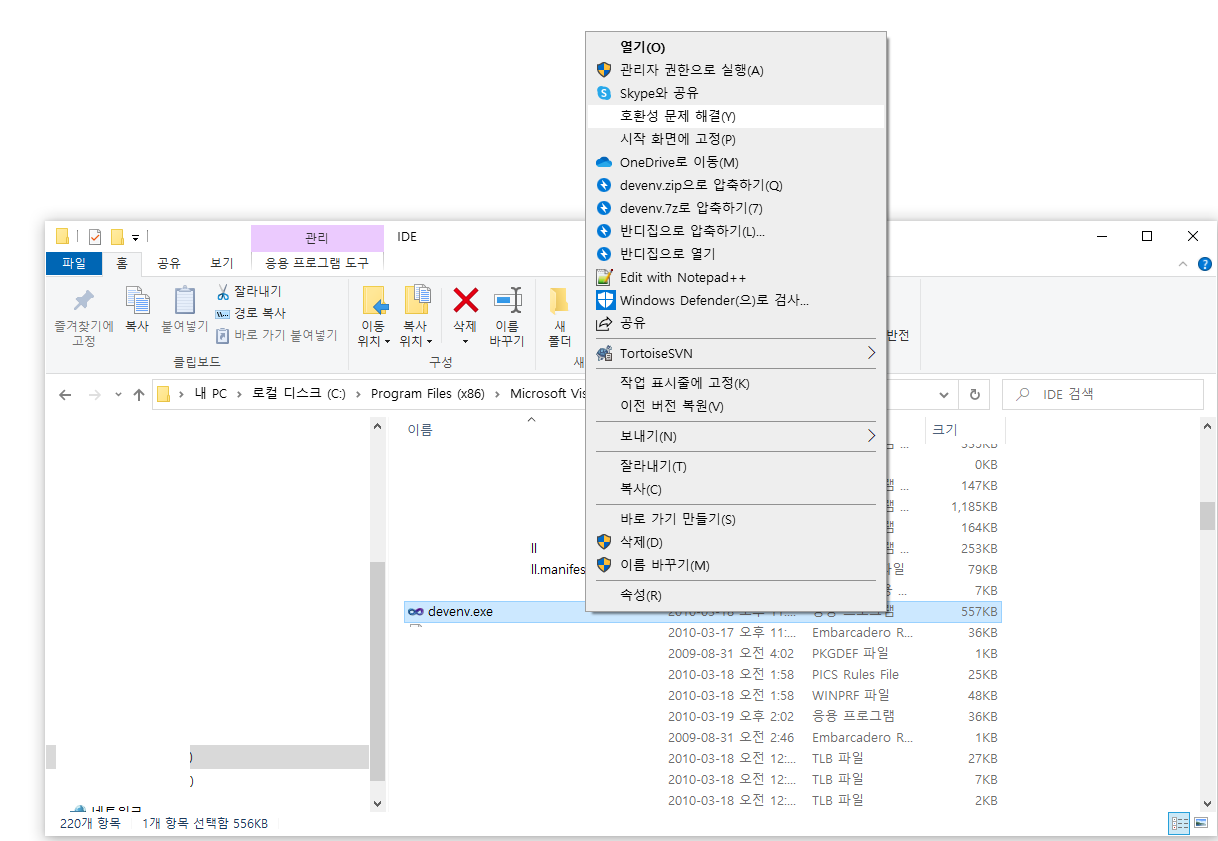
Task: Expand the chevron after 내 PC in the address bar
Action: click(240, 394)
